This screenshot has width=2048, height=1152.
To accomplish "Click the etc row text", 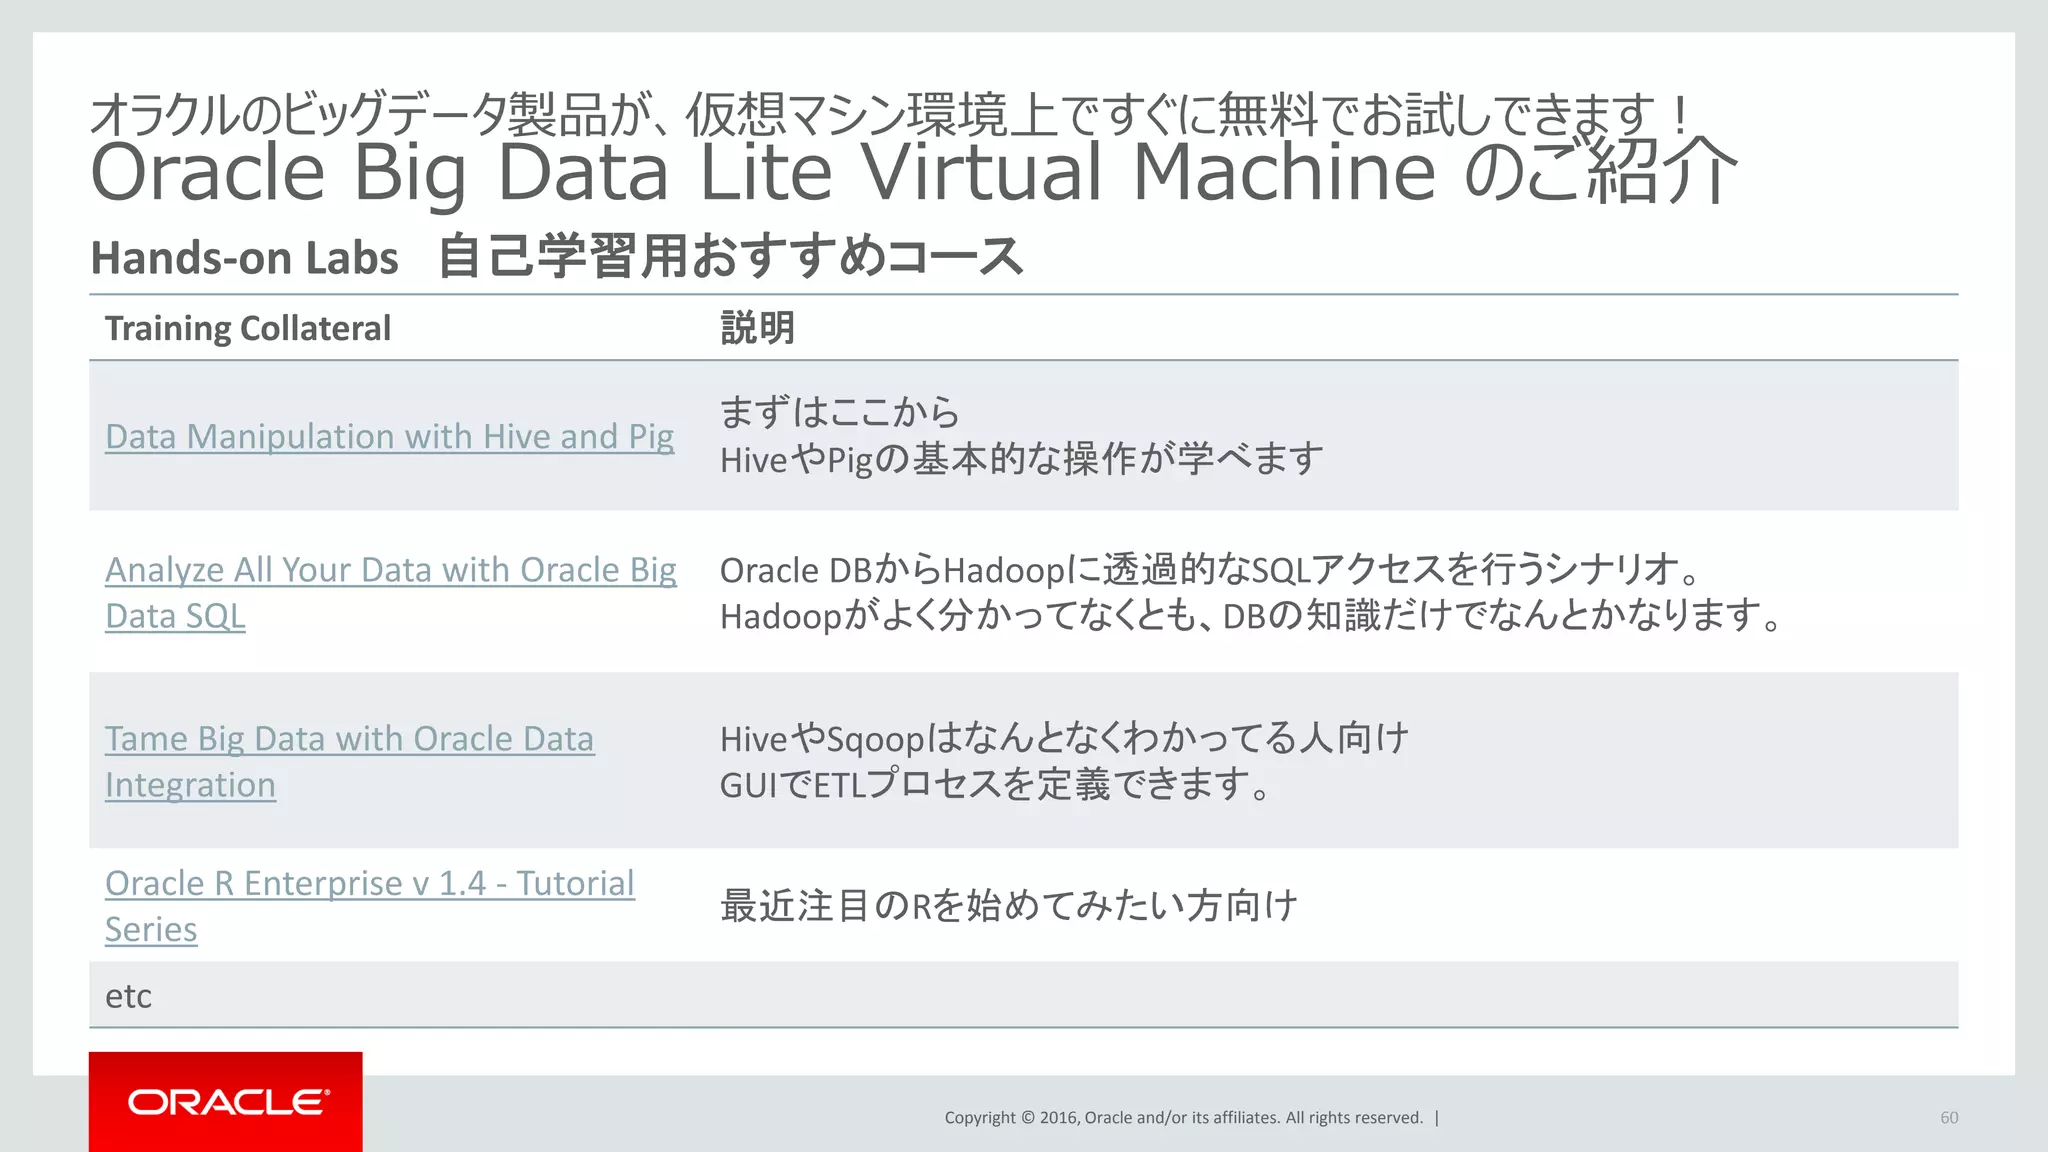I will pos(128,996).
